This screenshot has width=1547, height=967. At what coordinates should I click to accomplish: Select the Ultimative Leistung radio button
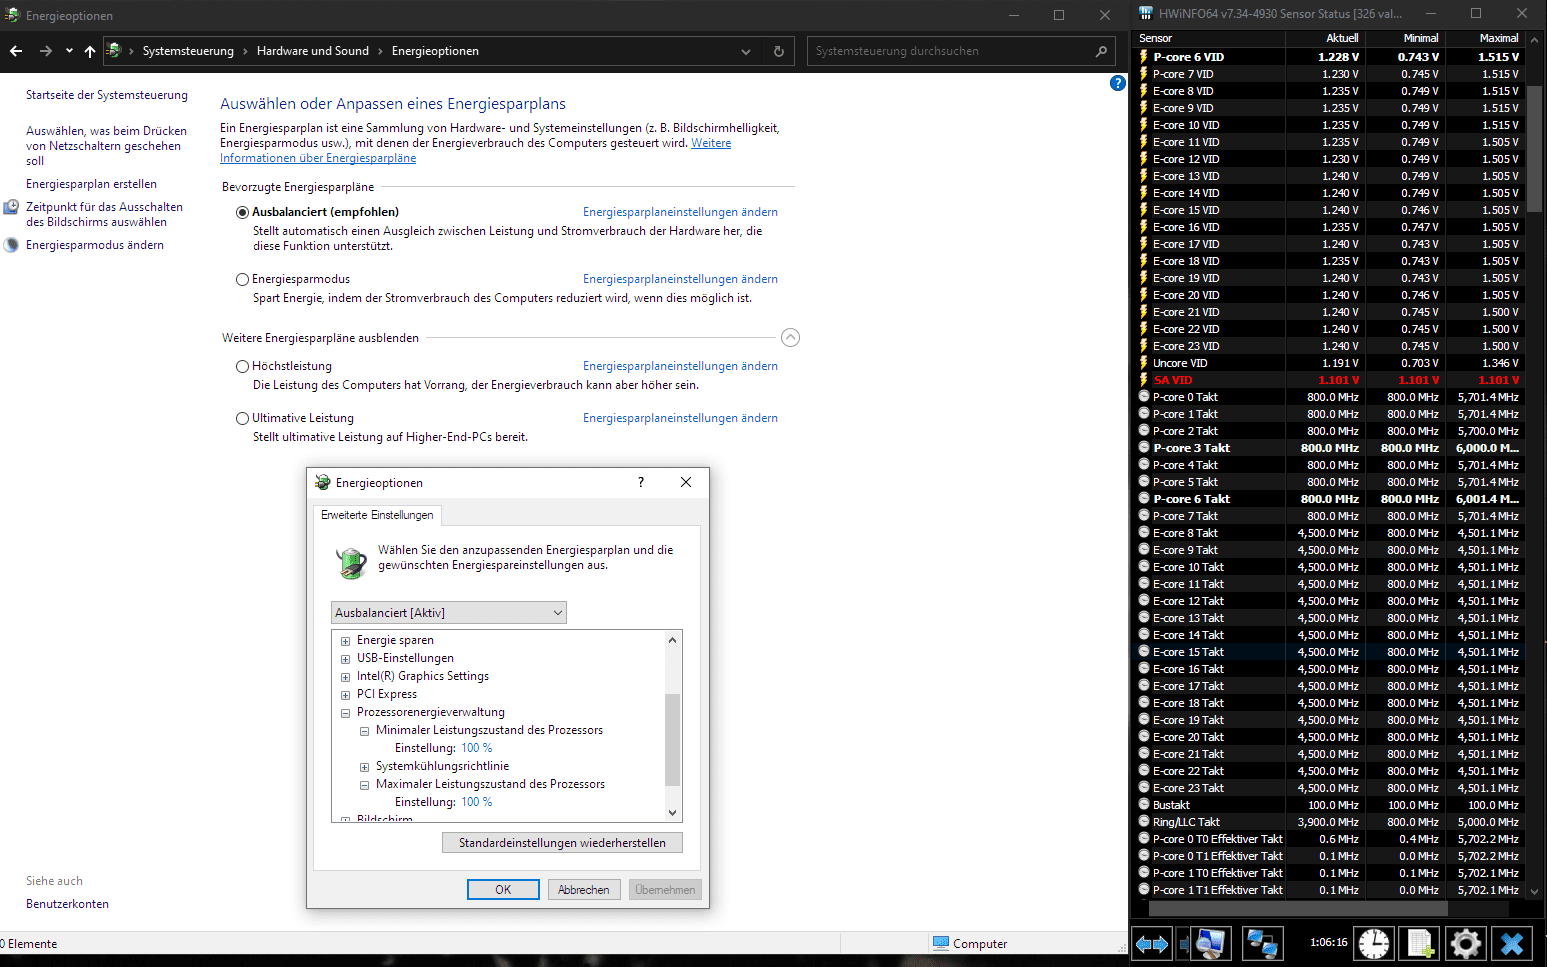[242, 418]
